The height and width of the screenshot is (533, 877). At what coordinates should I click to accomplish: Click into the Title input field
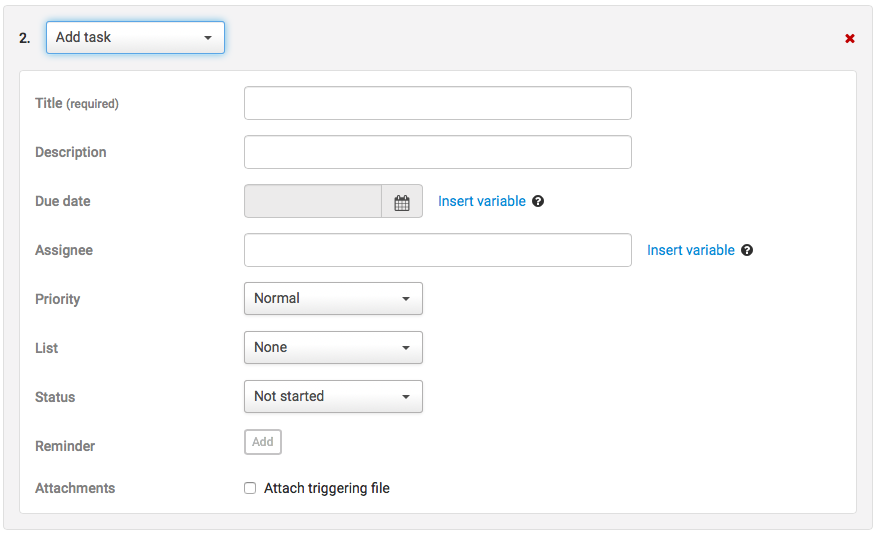tap(437, 103)
